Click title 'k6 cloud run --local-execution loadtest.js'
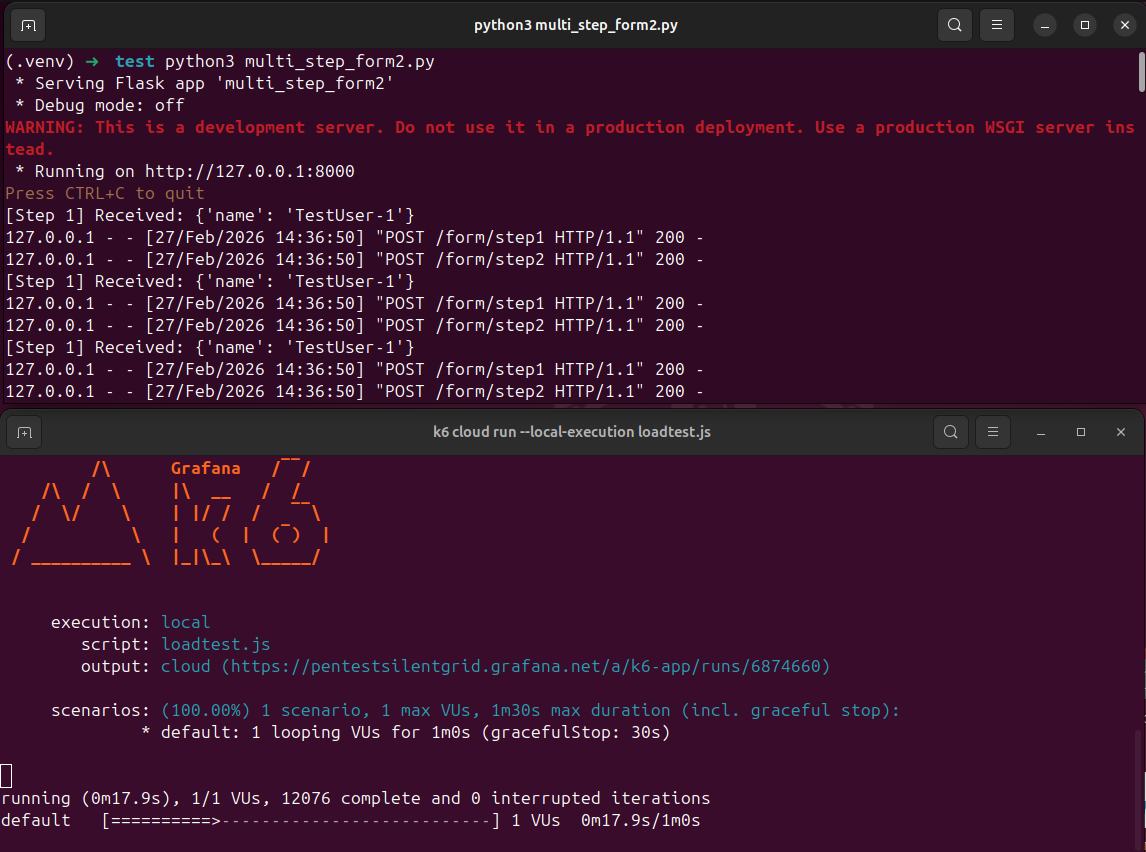Viewport: 1146px width, 852px height. pos(572,432)
